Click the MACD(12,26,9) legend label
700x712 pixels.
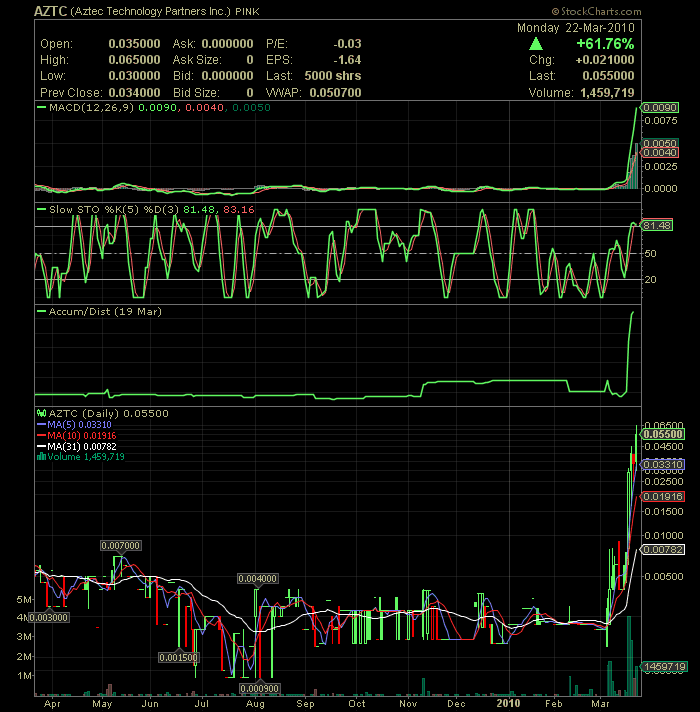(91, 108)
